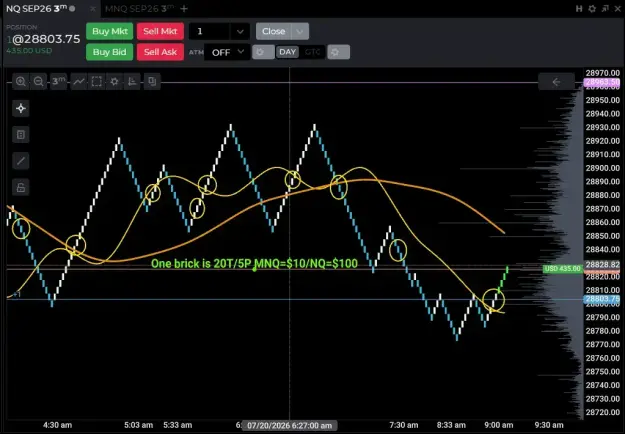
Task: Click the back arrow above price axis
Action: pos(556,82)
